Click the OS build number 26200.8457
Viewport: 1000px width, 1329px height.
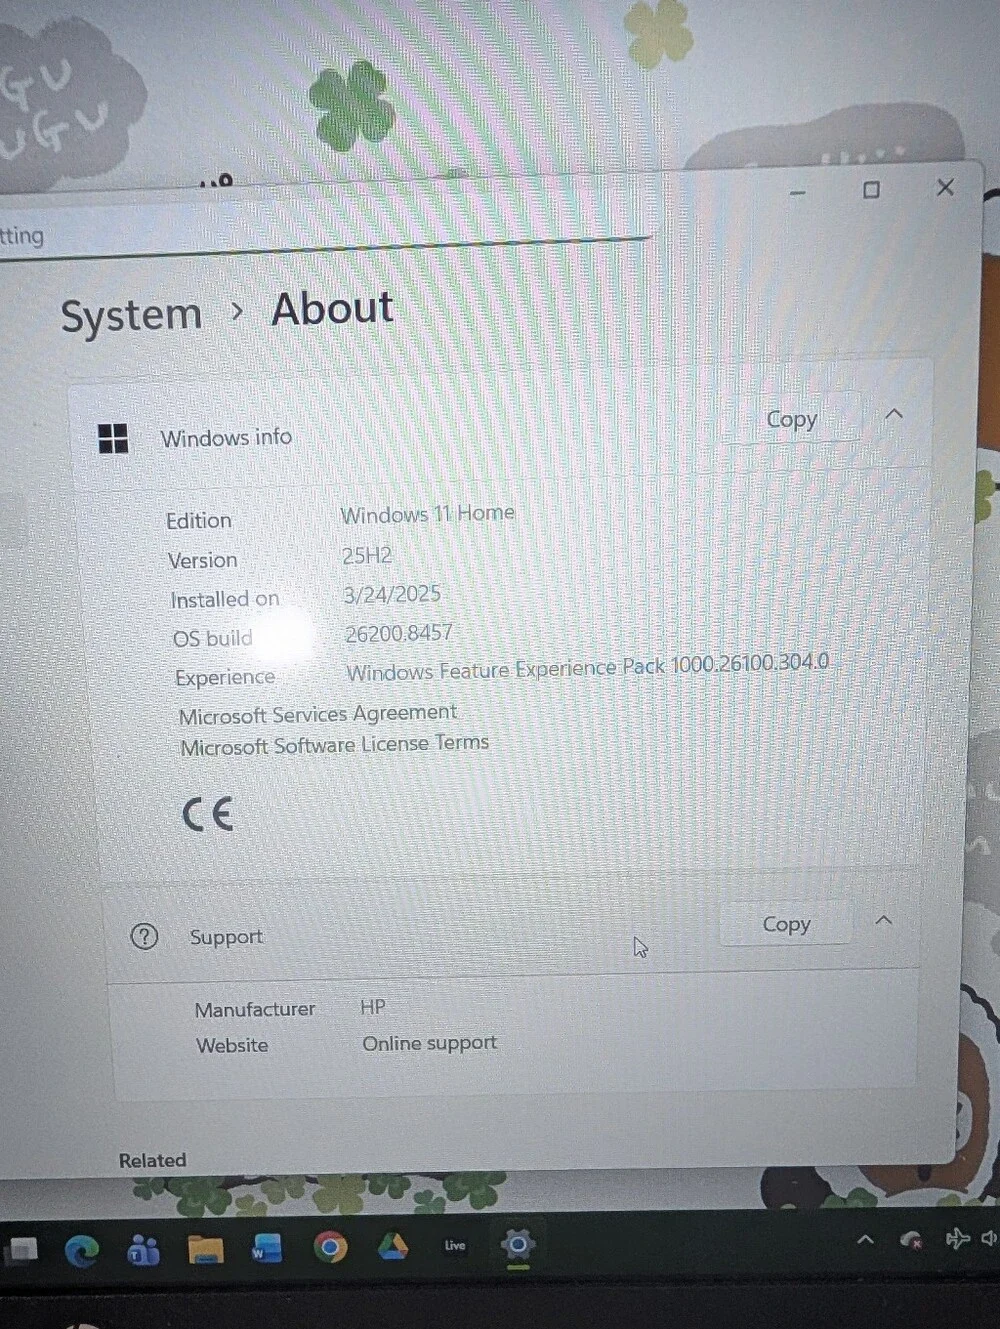click(x=399, y=633)
